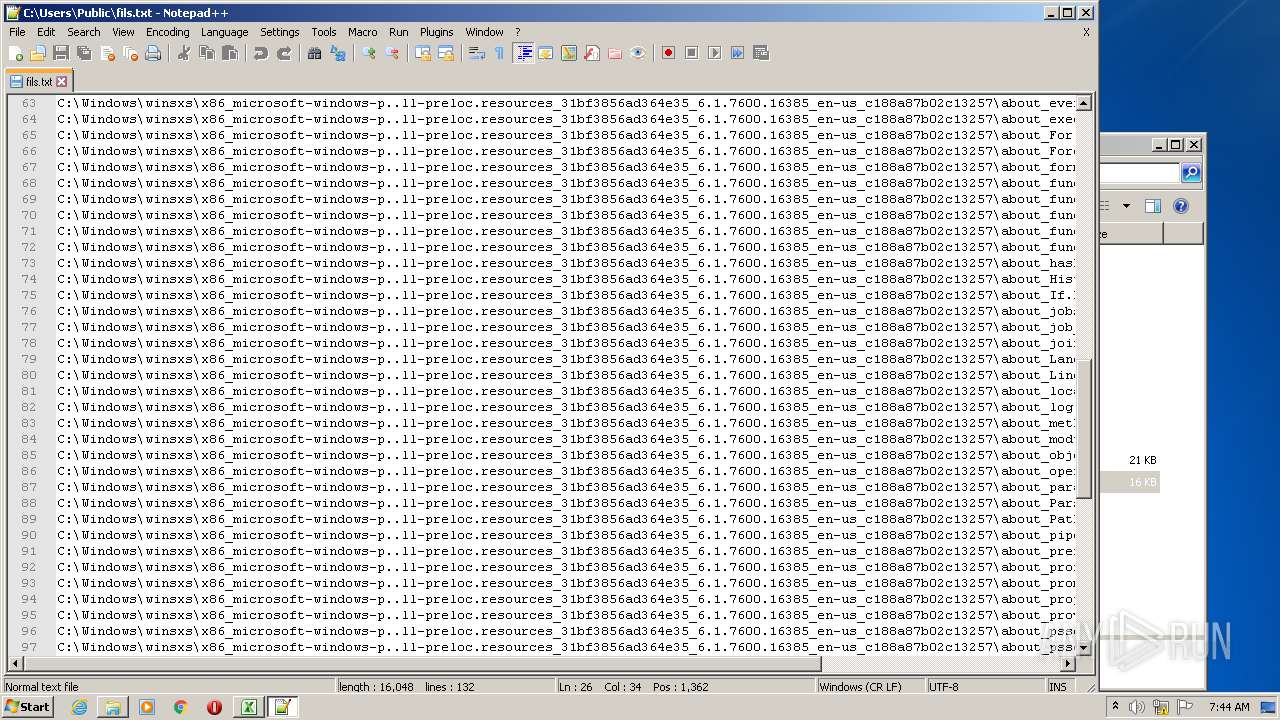Open Find with the binoculars icon
This screenshot has height=720, width=1280.
point(315,53)
